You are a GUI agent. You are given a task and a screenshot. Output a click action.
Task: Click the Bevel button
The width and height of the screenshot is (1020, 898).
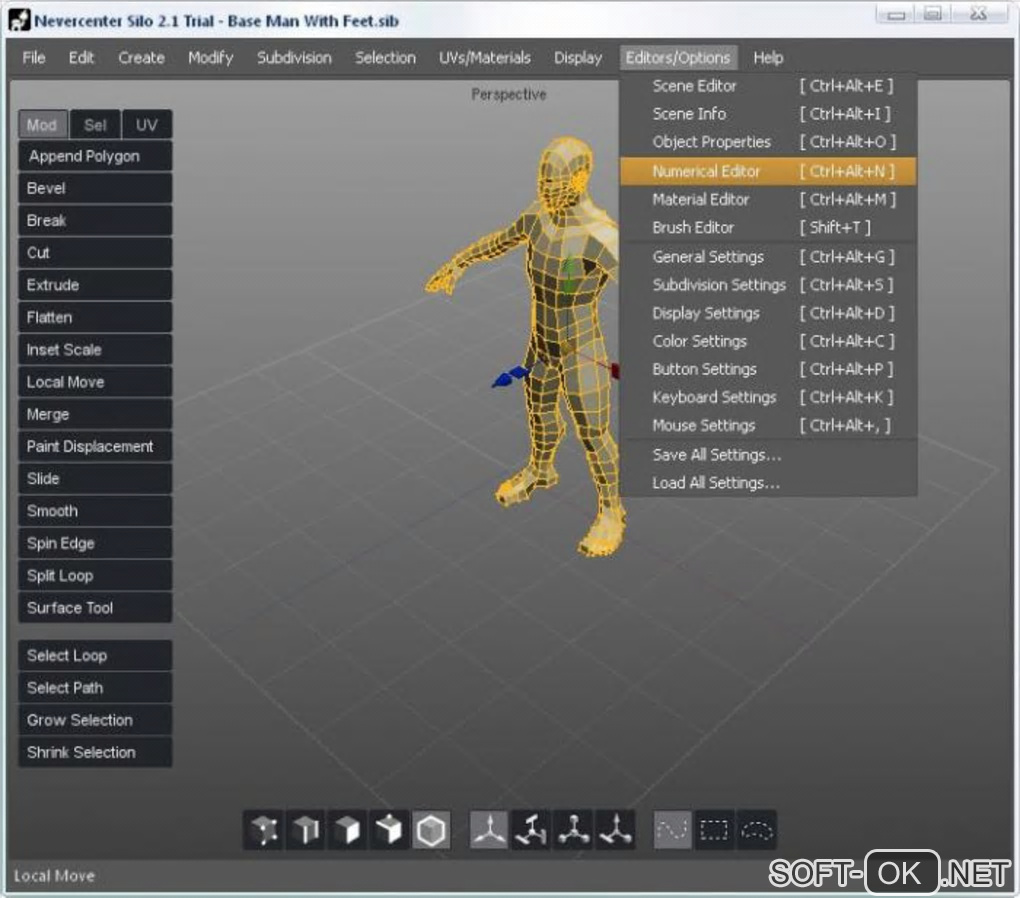tap(95, 189)
